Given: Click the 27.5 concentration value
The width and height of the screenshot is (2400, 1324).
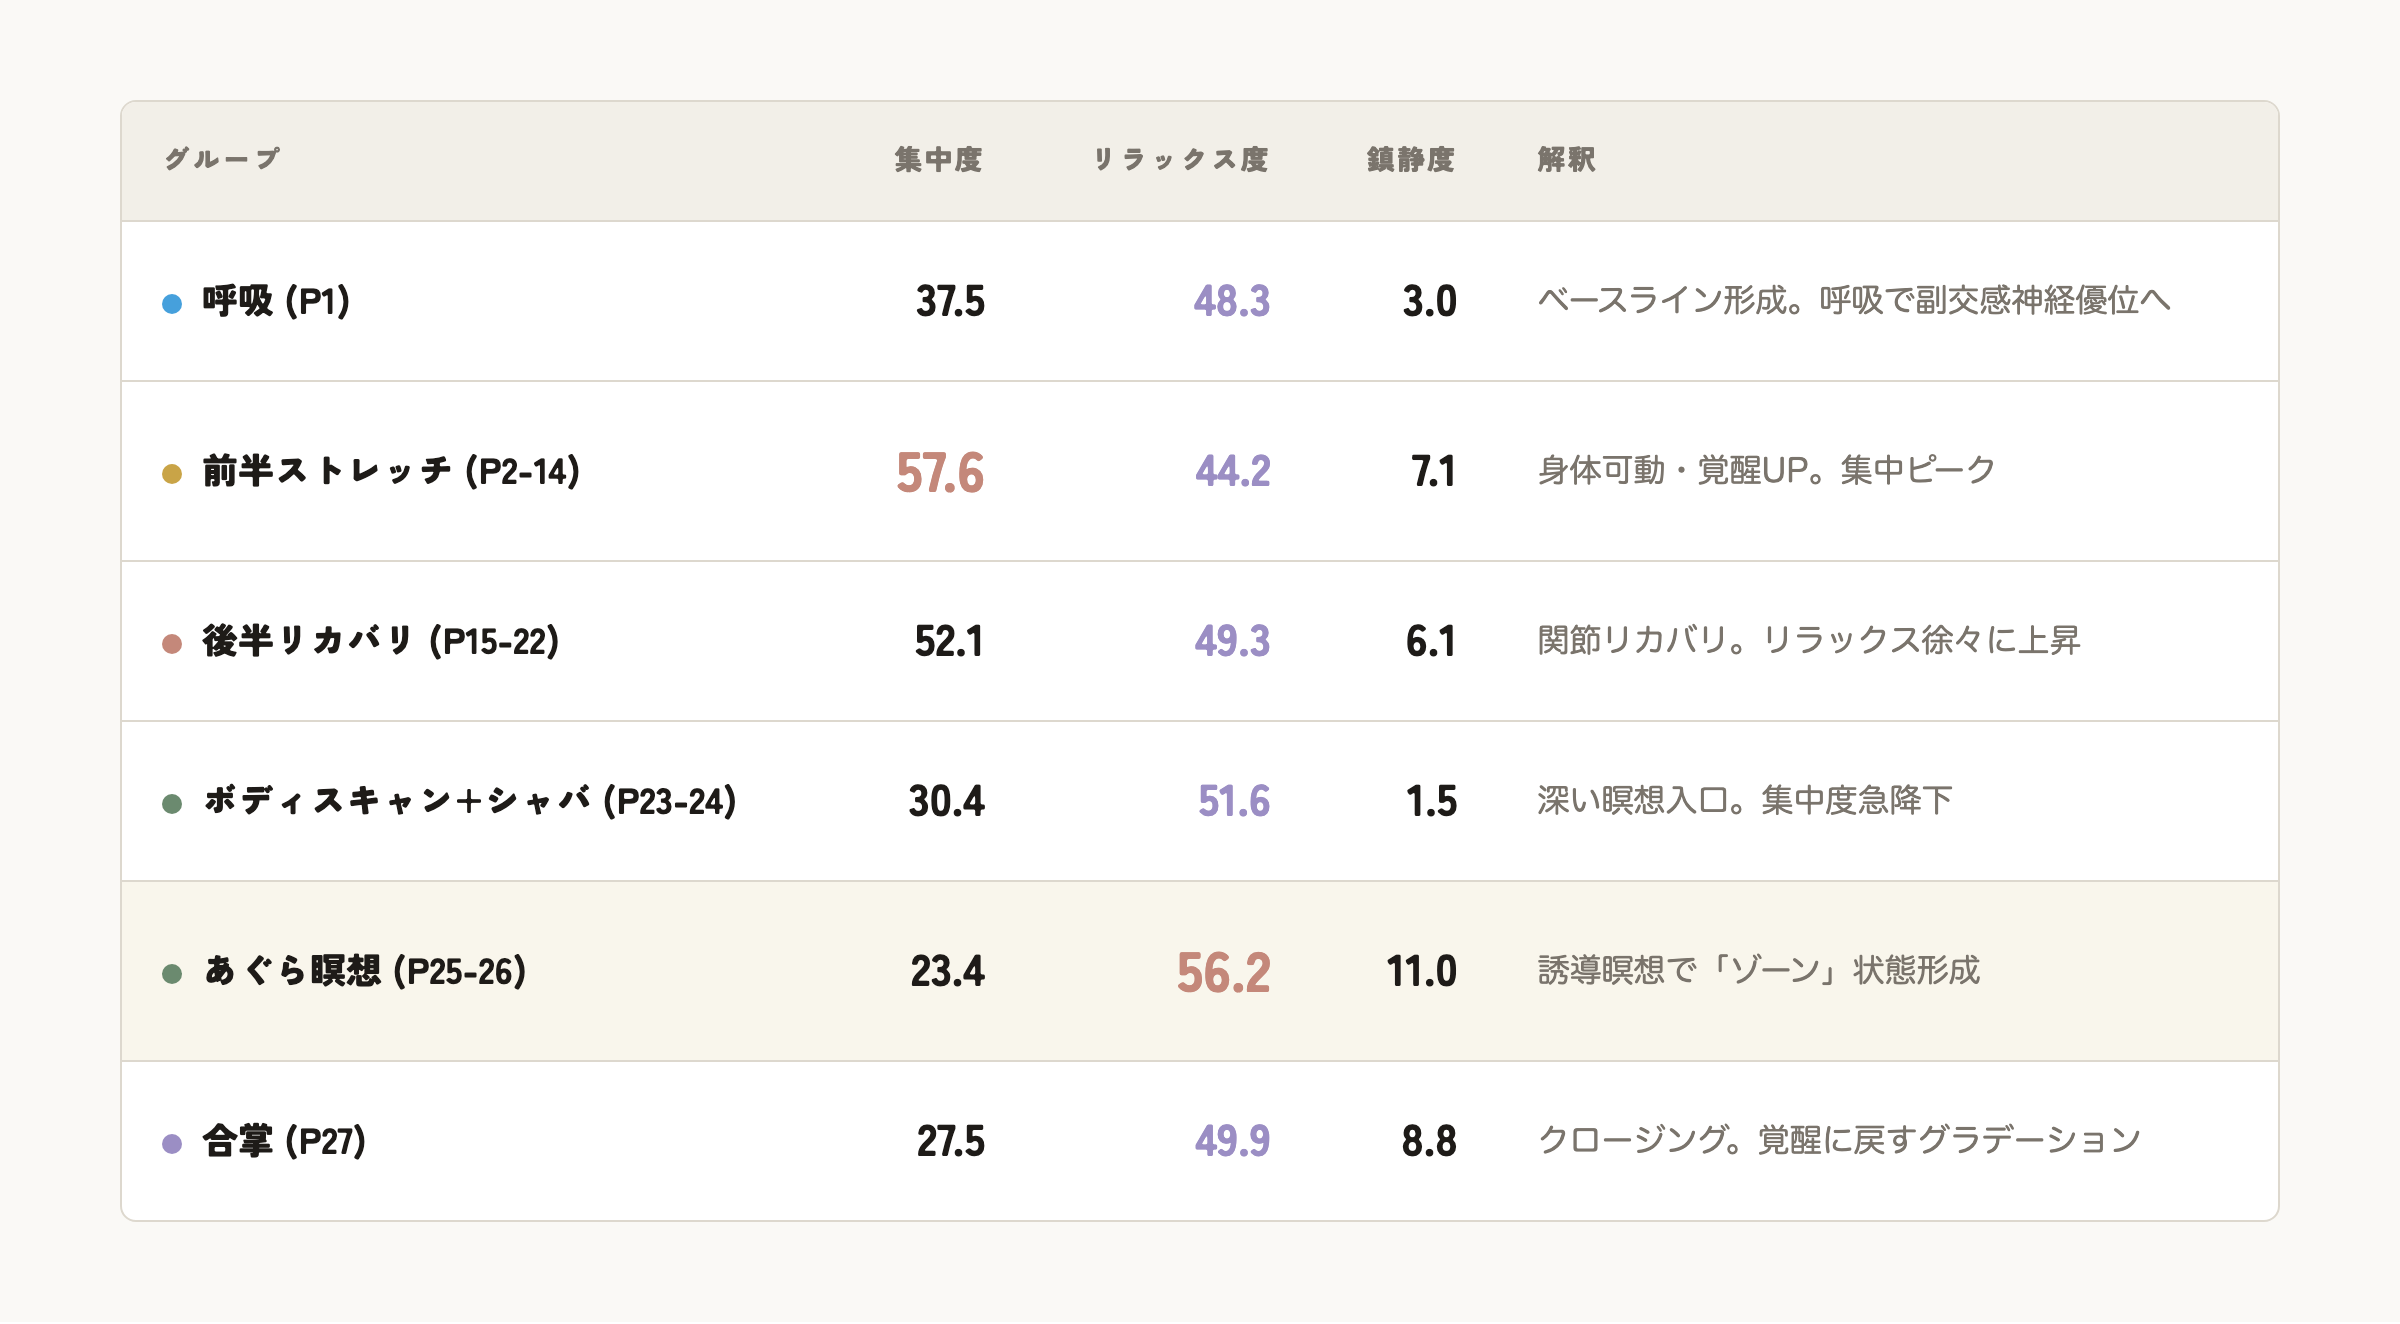Looking at the screenshot, I should 950,1141.
